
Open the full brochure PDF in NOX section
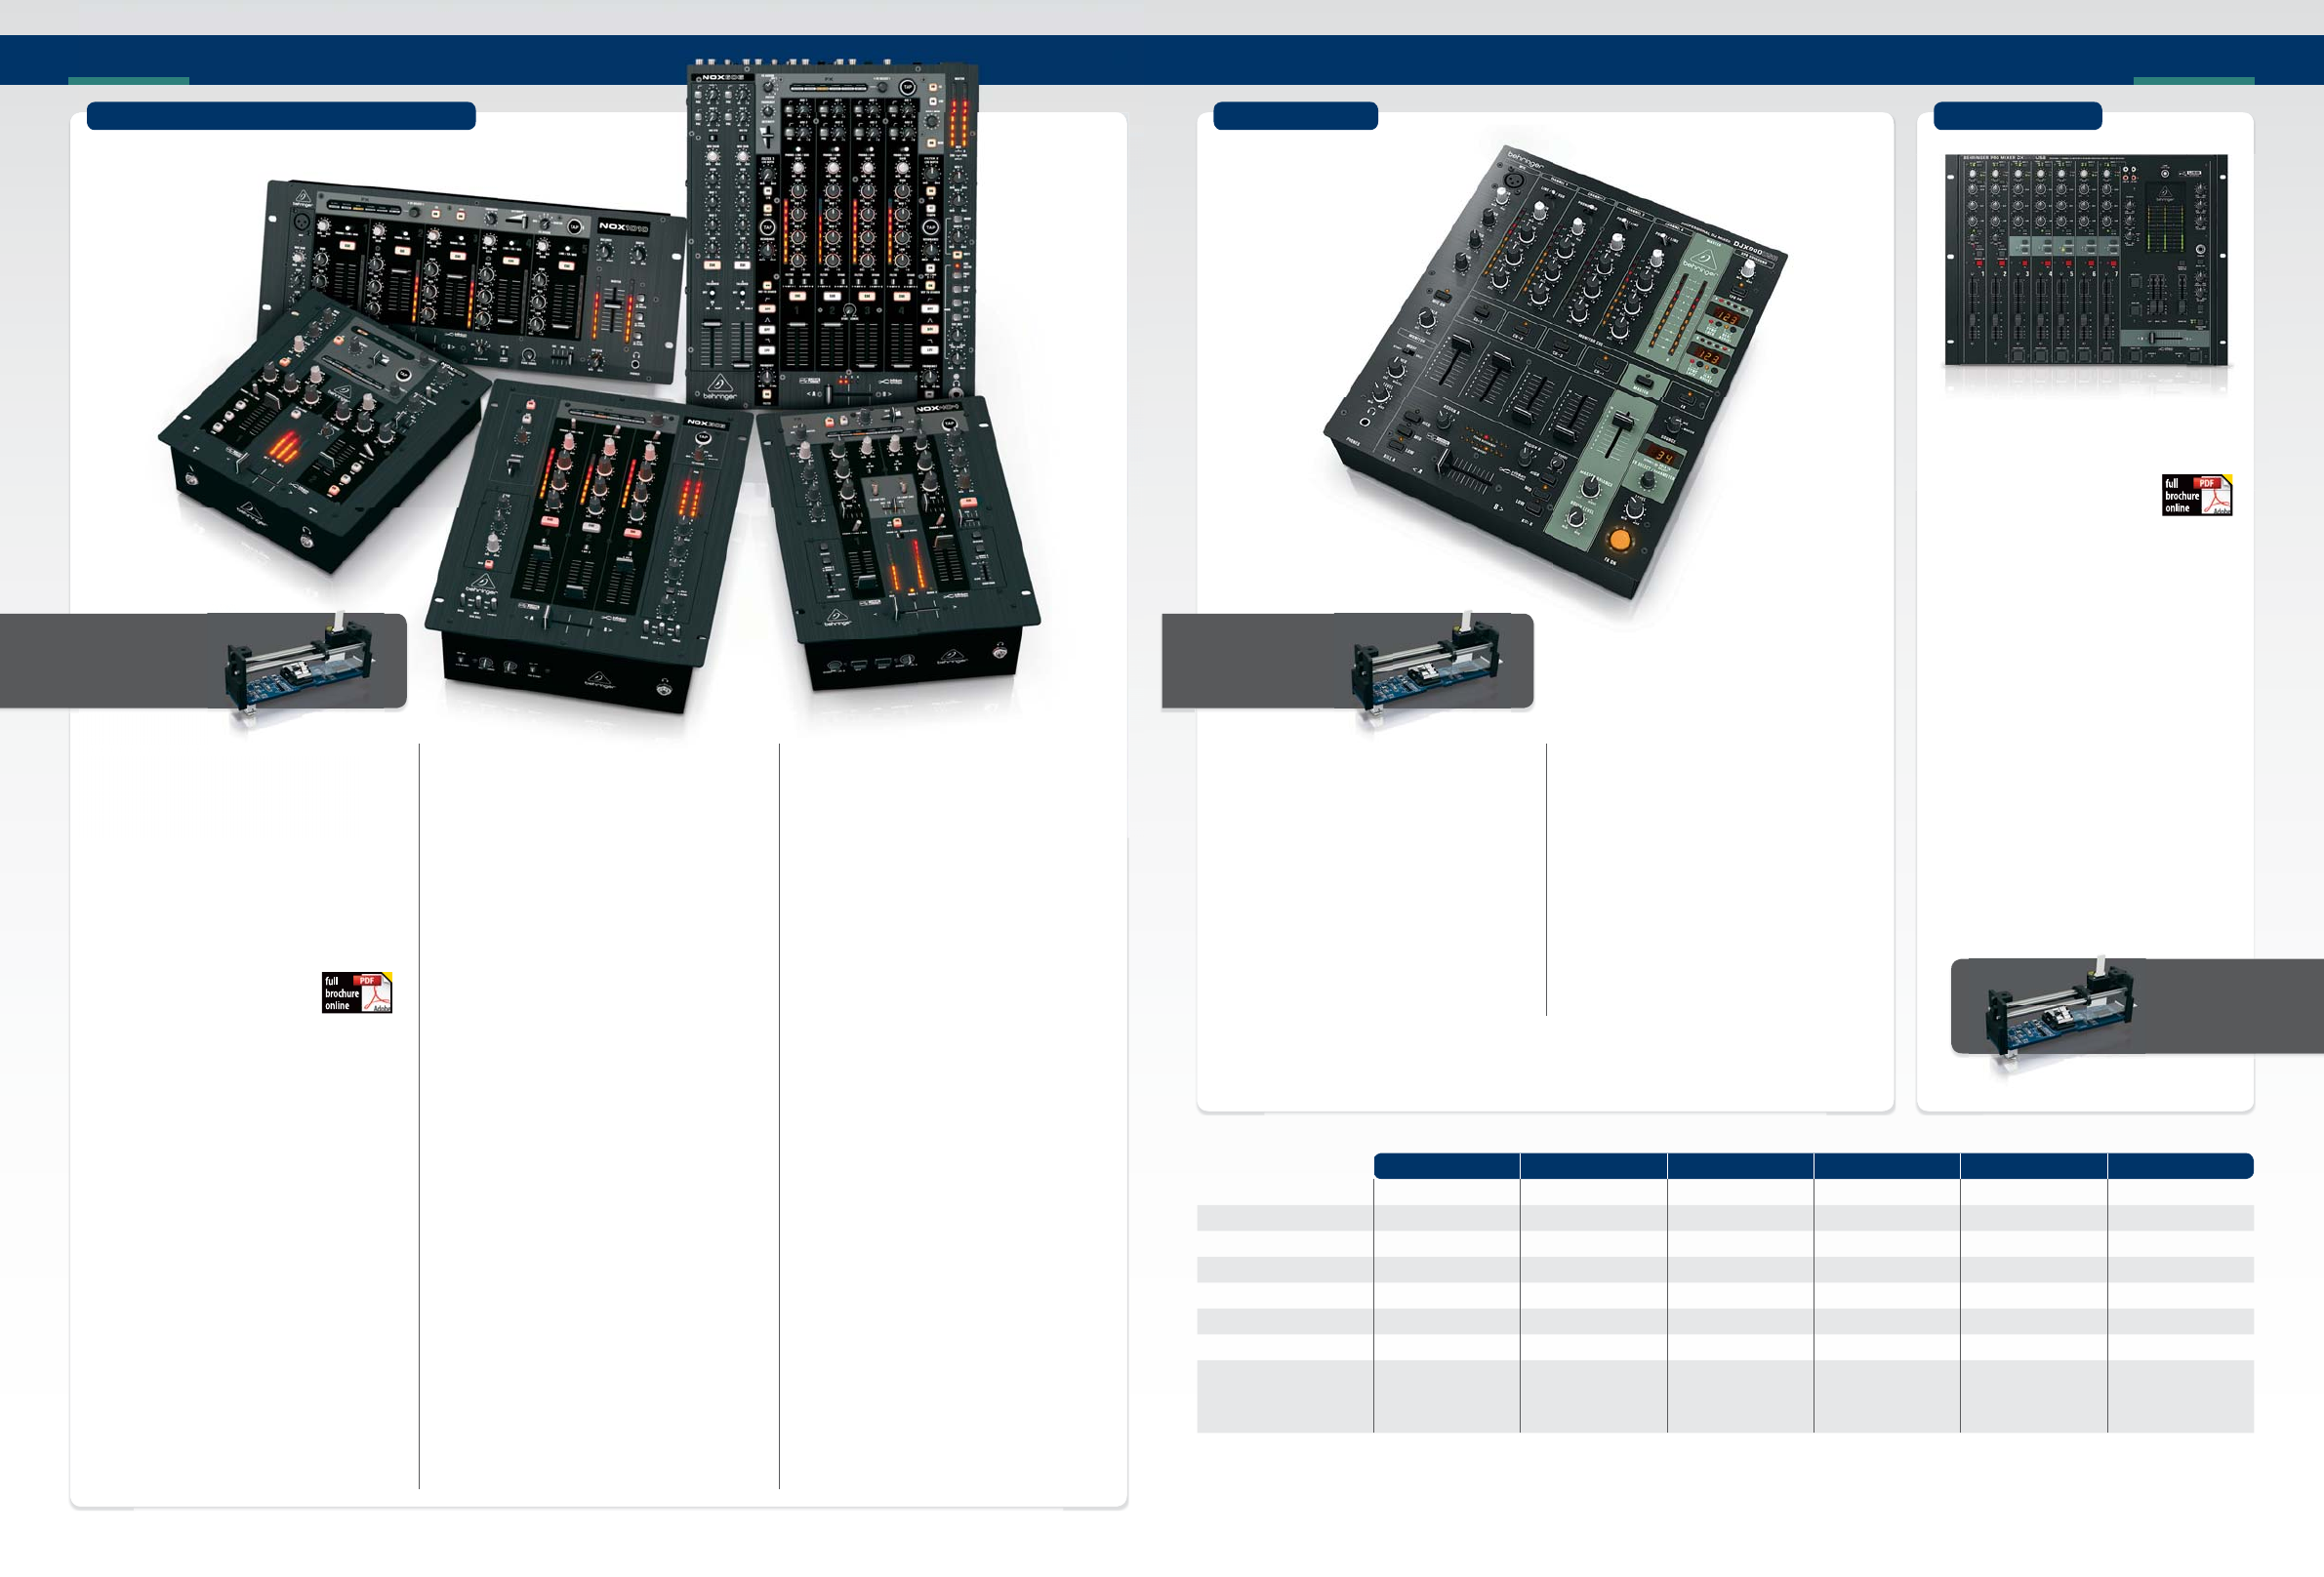(356, 992)
